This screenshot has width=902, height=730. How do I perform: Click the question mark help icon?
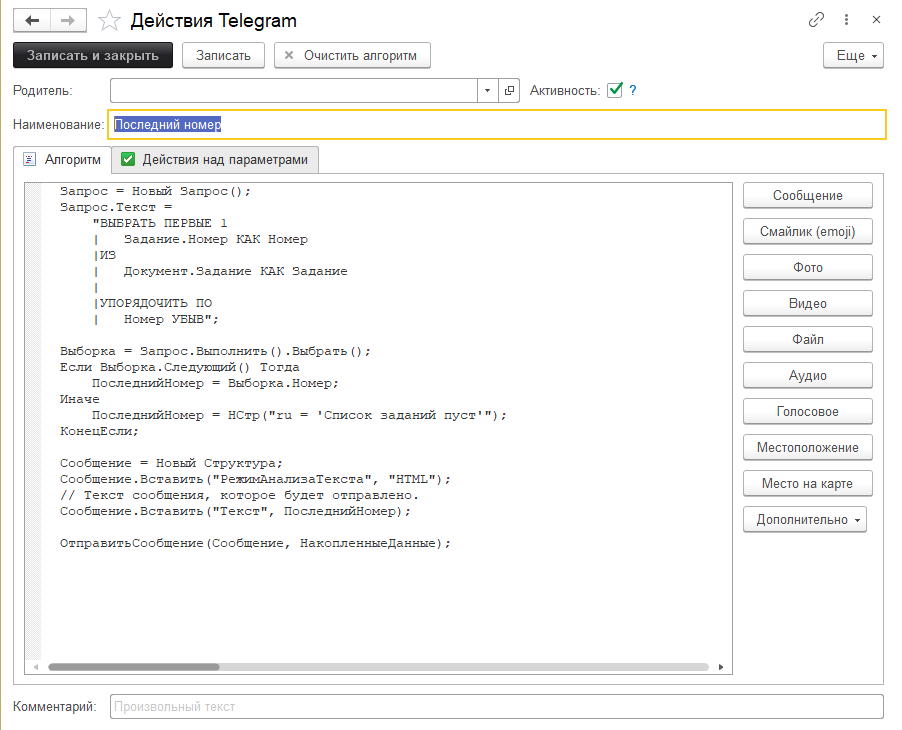633,91
